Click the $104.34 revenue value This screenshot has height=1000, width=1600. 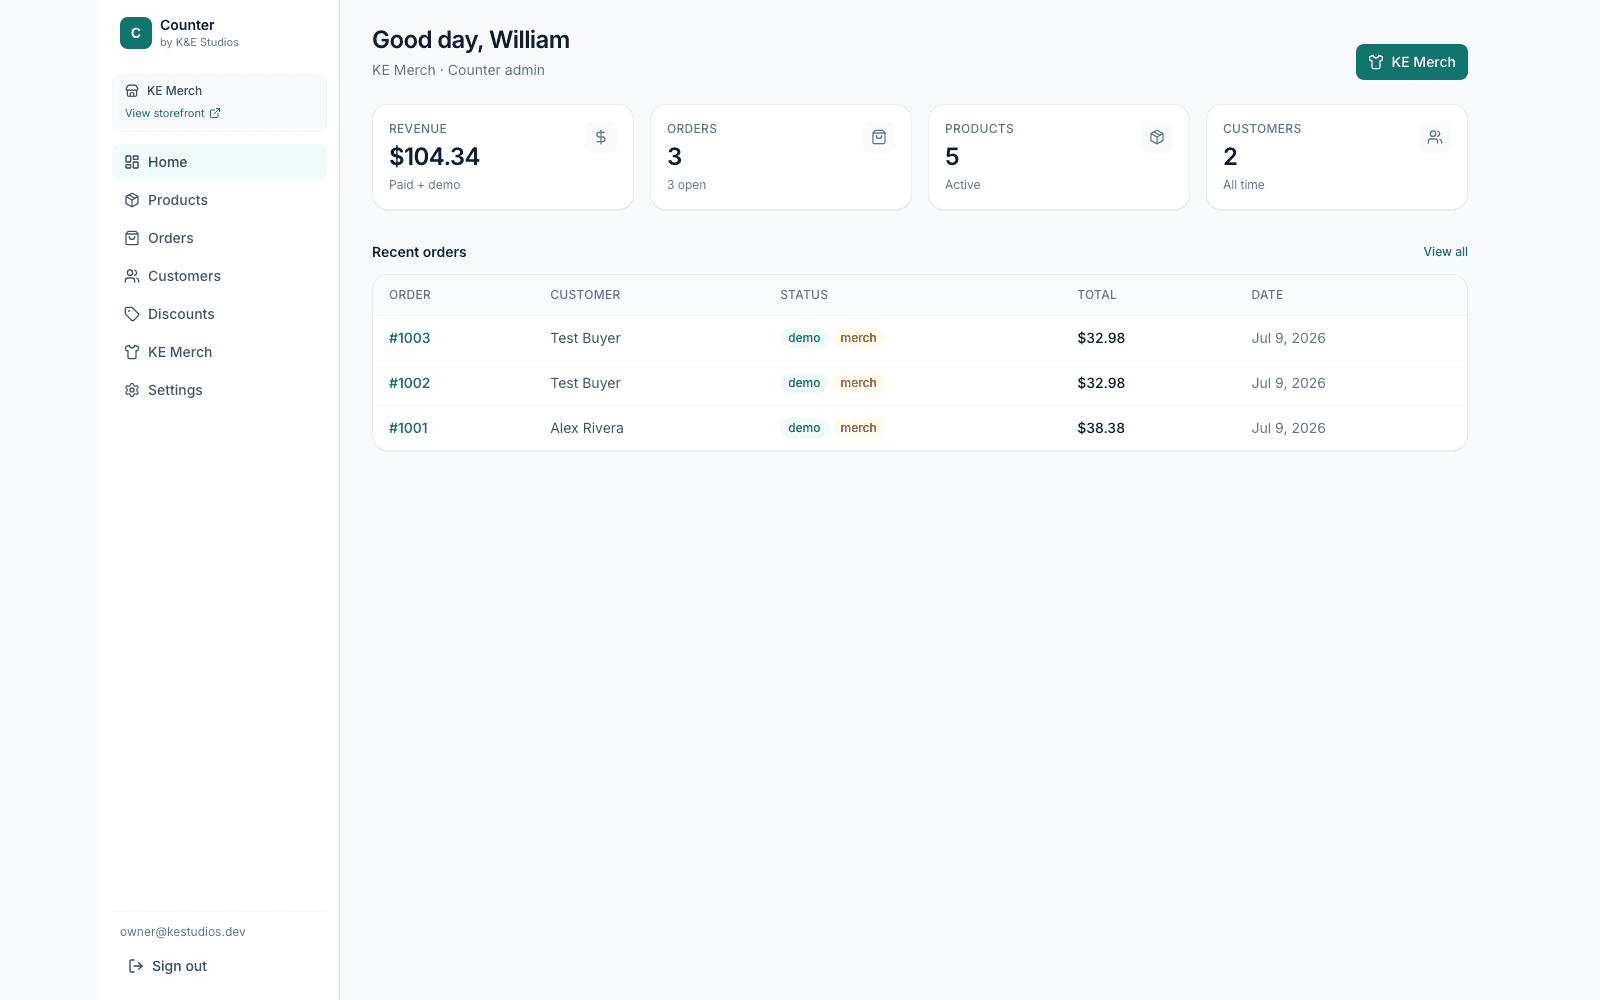coord(434,157)
